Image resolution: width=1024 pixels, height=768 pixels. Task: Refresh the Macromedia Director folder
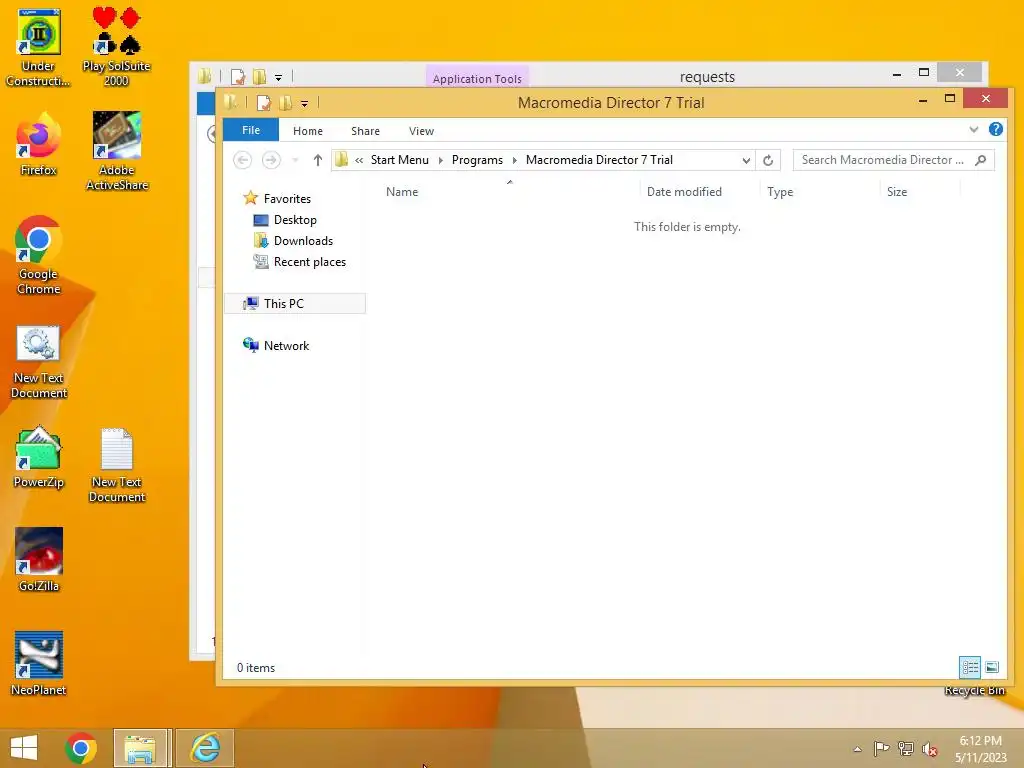pos(768,160)
